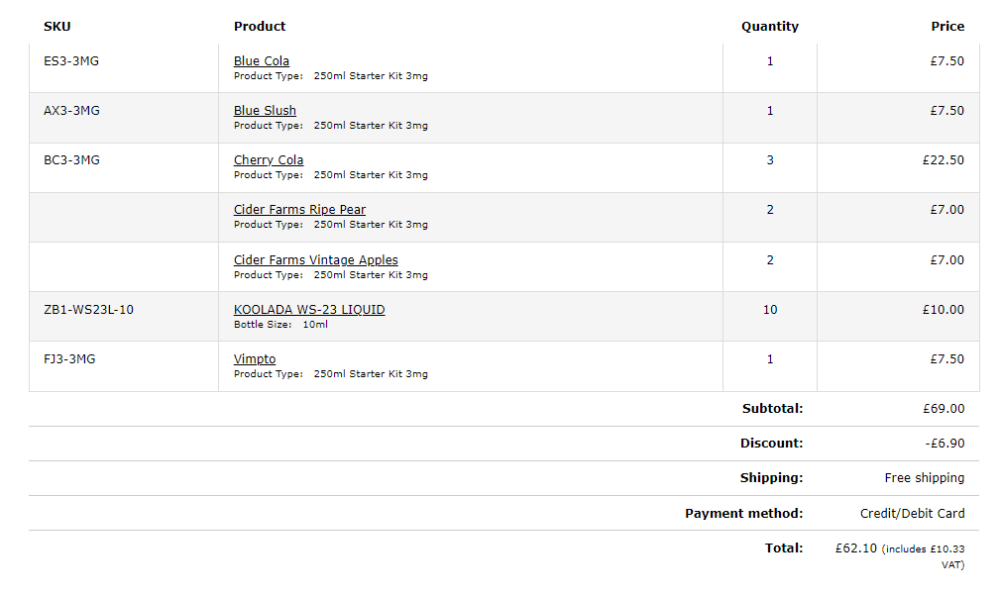Image resolution: width=1000 pixels, height=597 pixels.
Task: Click the £22.50 Cherry Cola price
Action: [943, 160]
